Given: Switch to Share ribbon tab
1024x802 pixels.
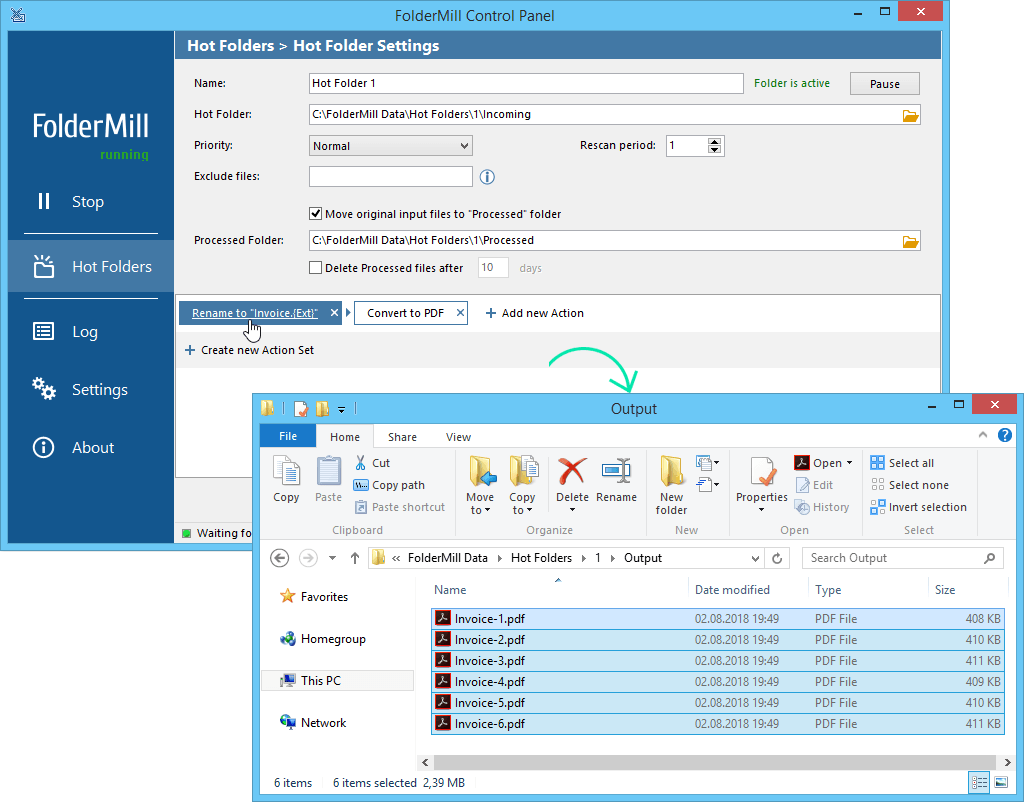Looking at the screenshot, I should (x=402, y=437).
